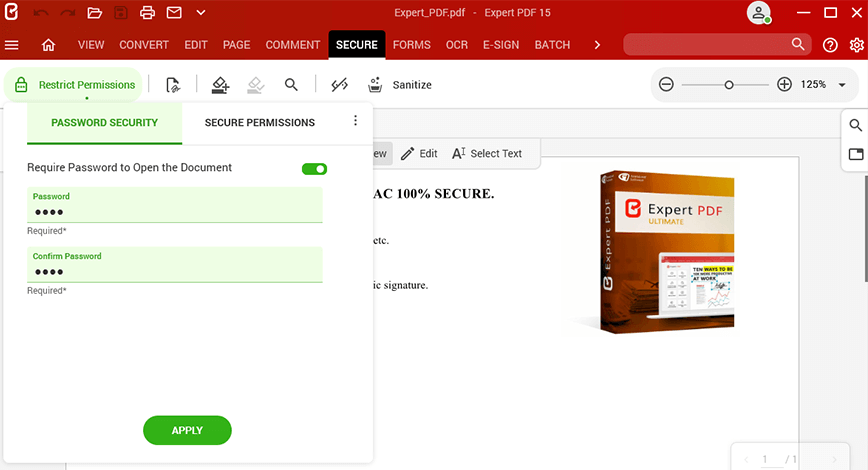Screen dimensions: 868x470
Task: Click the search and redact magnifier
Action: [291, 85]
